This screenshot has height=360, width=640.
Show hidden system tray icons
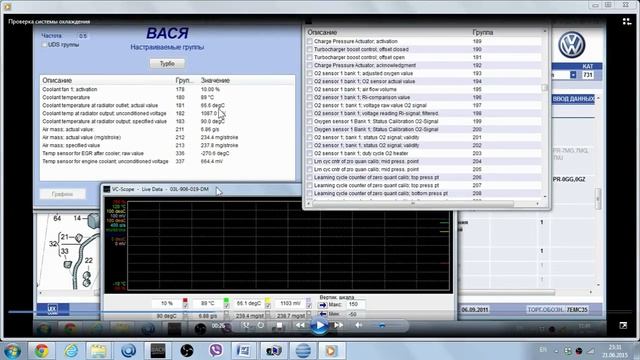coord(556,351)
